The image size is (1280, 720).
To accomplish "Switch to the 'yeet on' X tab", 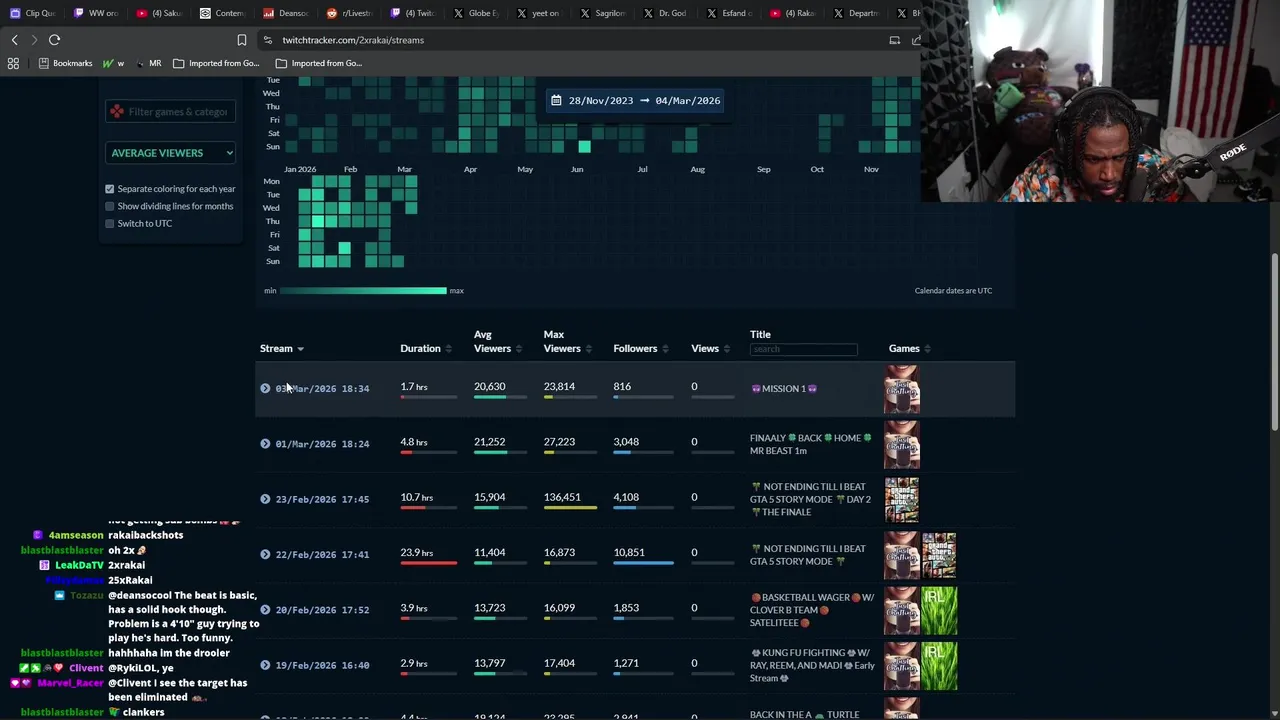I will [x=539, y=13].
